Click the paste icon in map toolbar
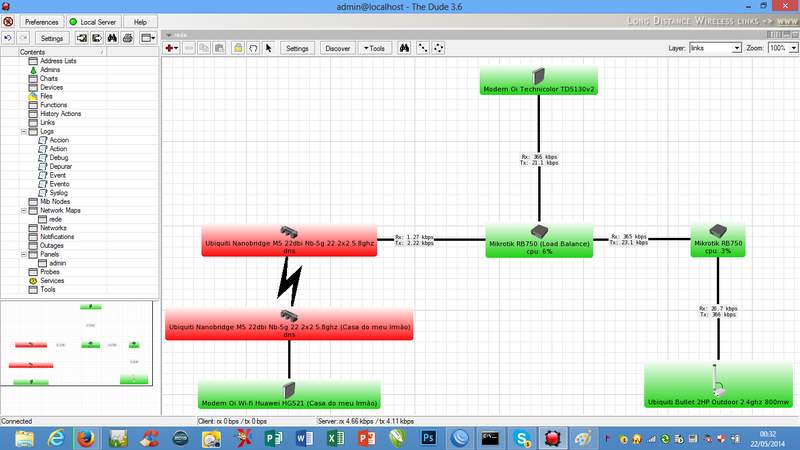Screen dimensions: 800x450 click(219, 48)
